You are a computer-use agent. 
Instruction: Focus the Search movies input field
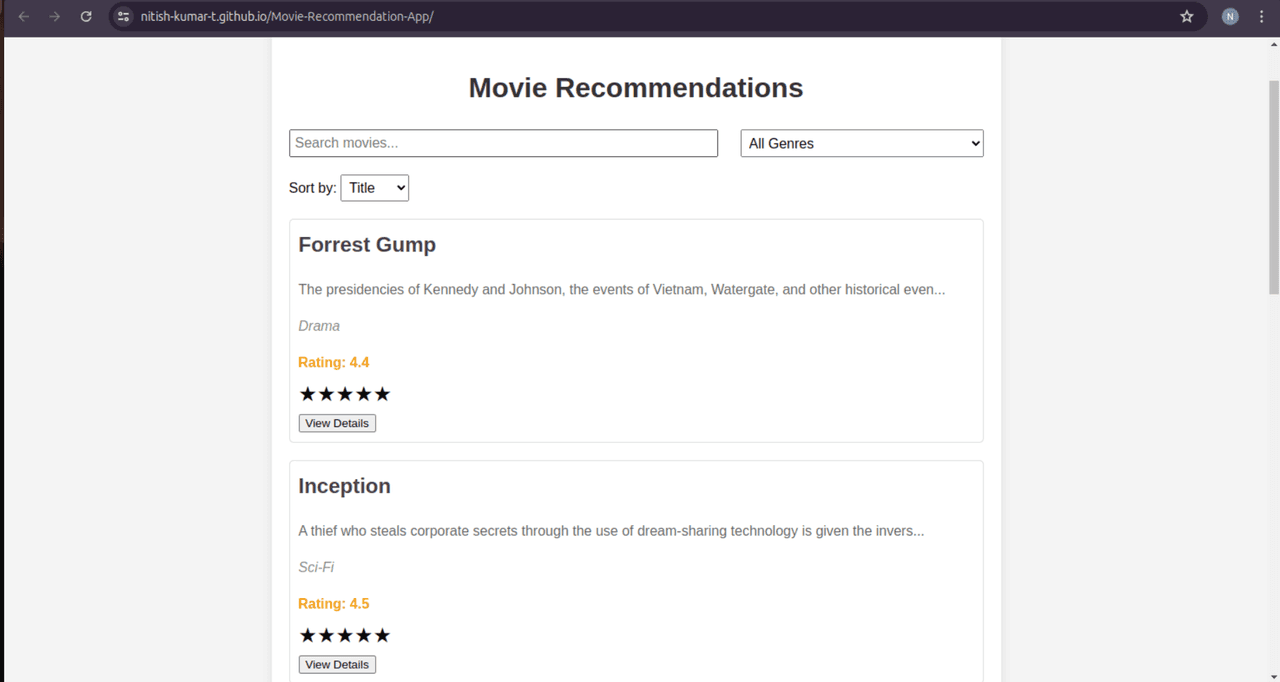(503, 143)
